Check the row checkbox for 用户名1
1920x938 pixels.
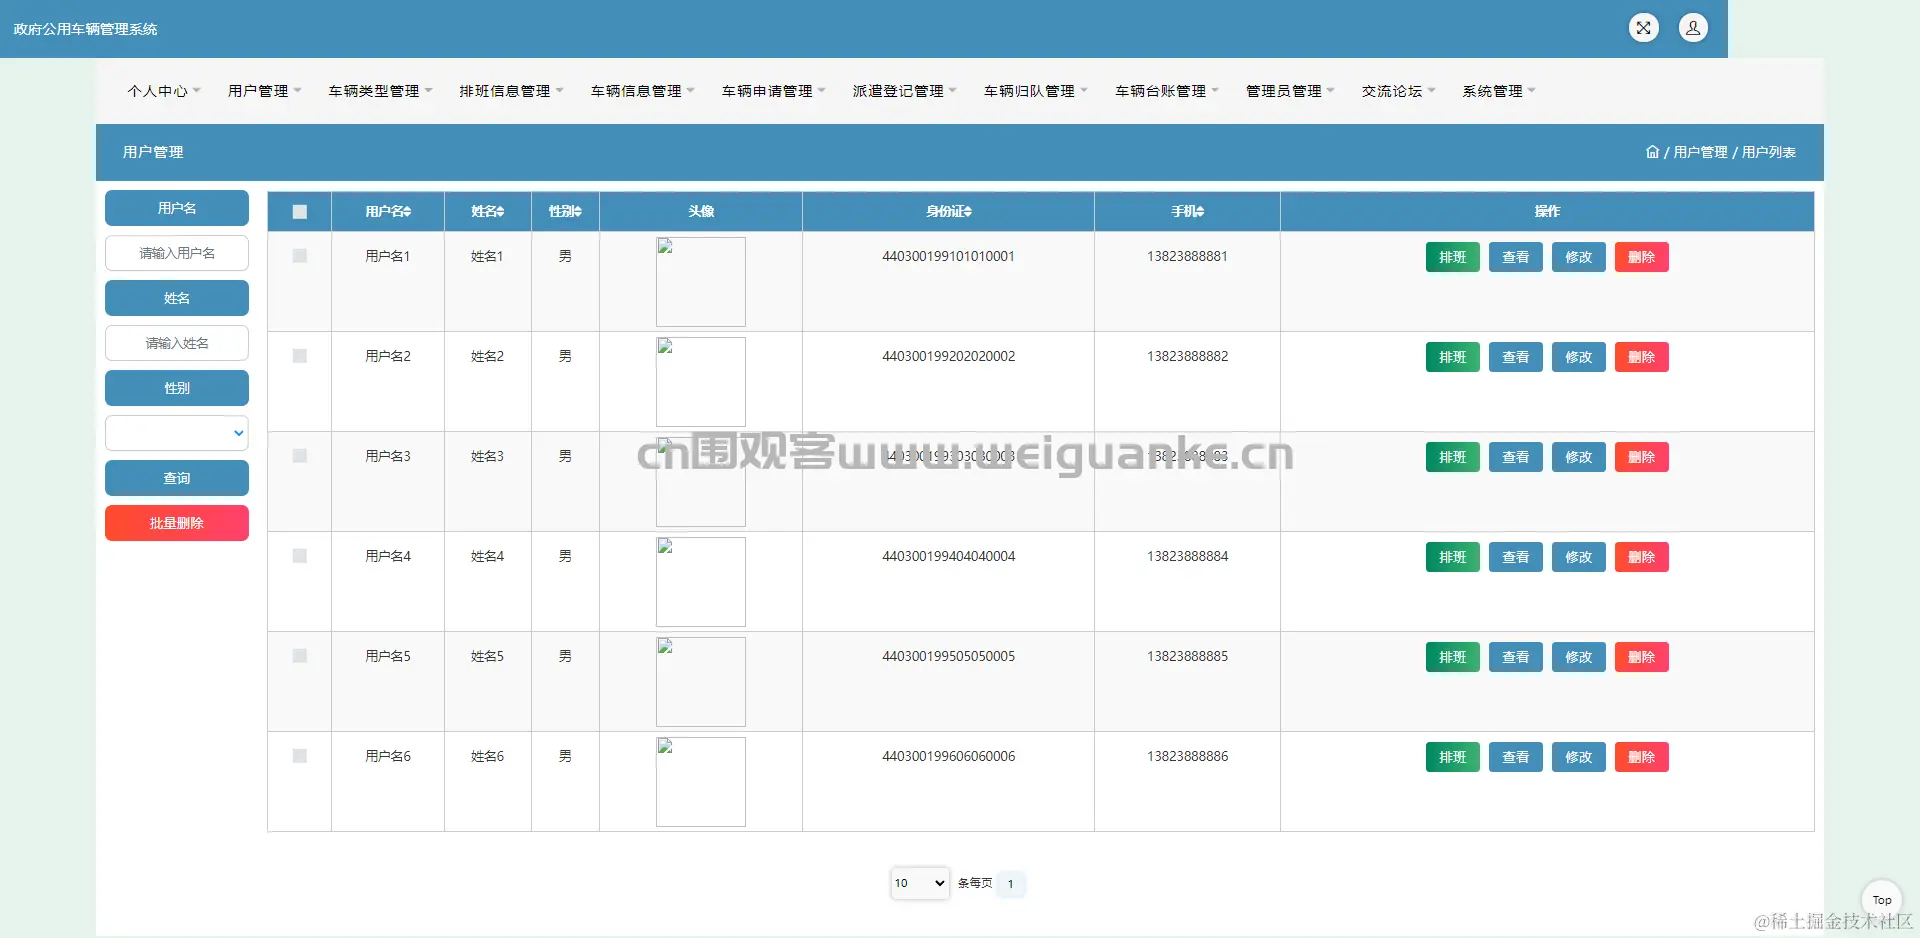click(299, 256)
